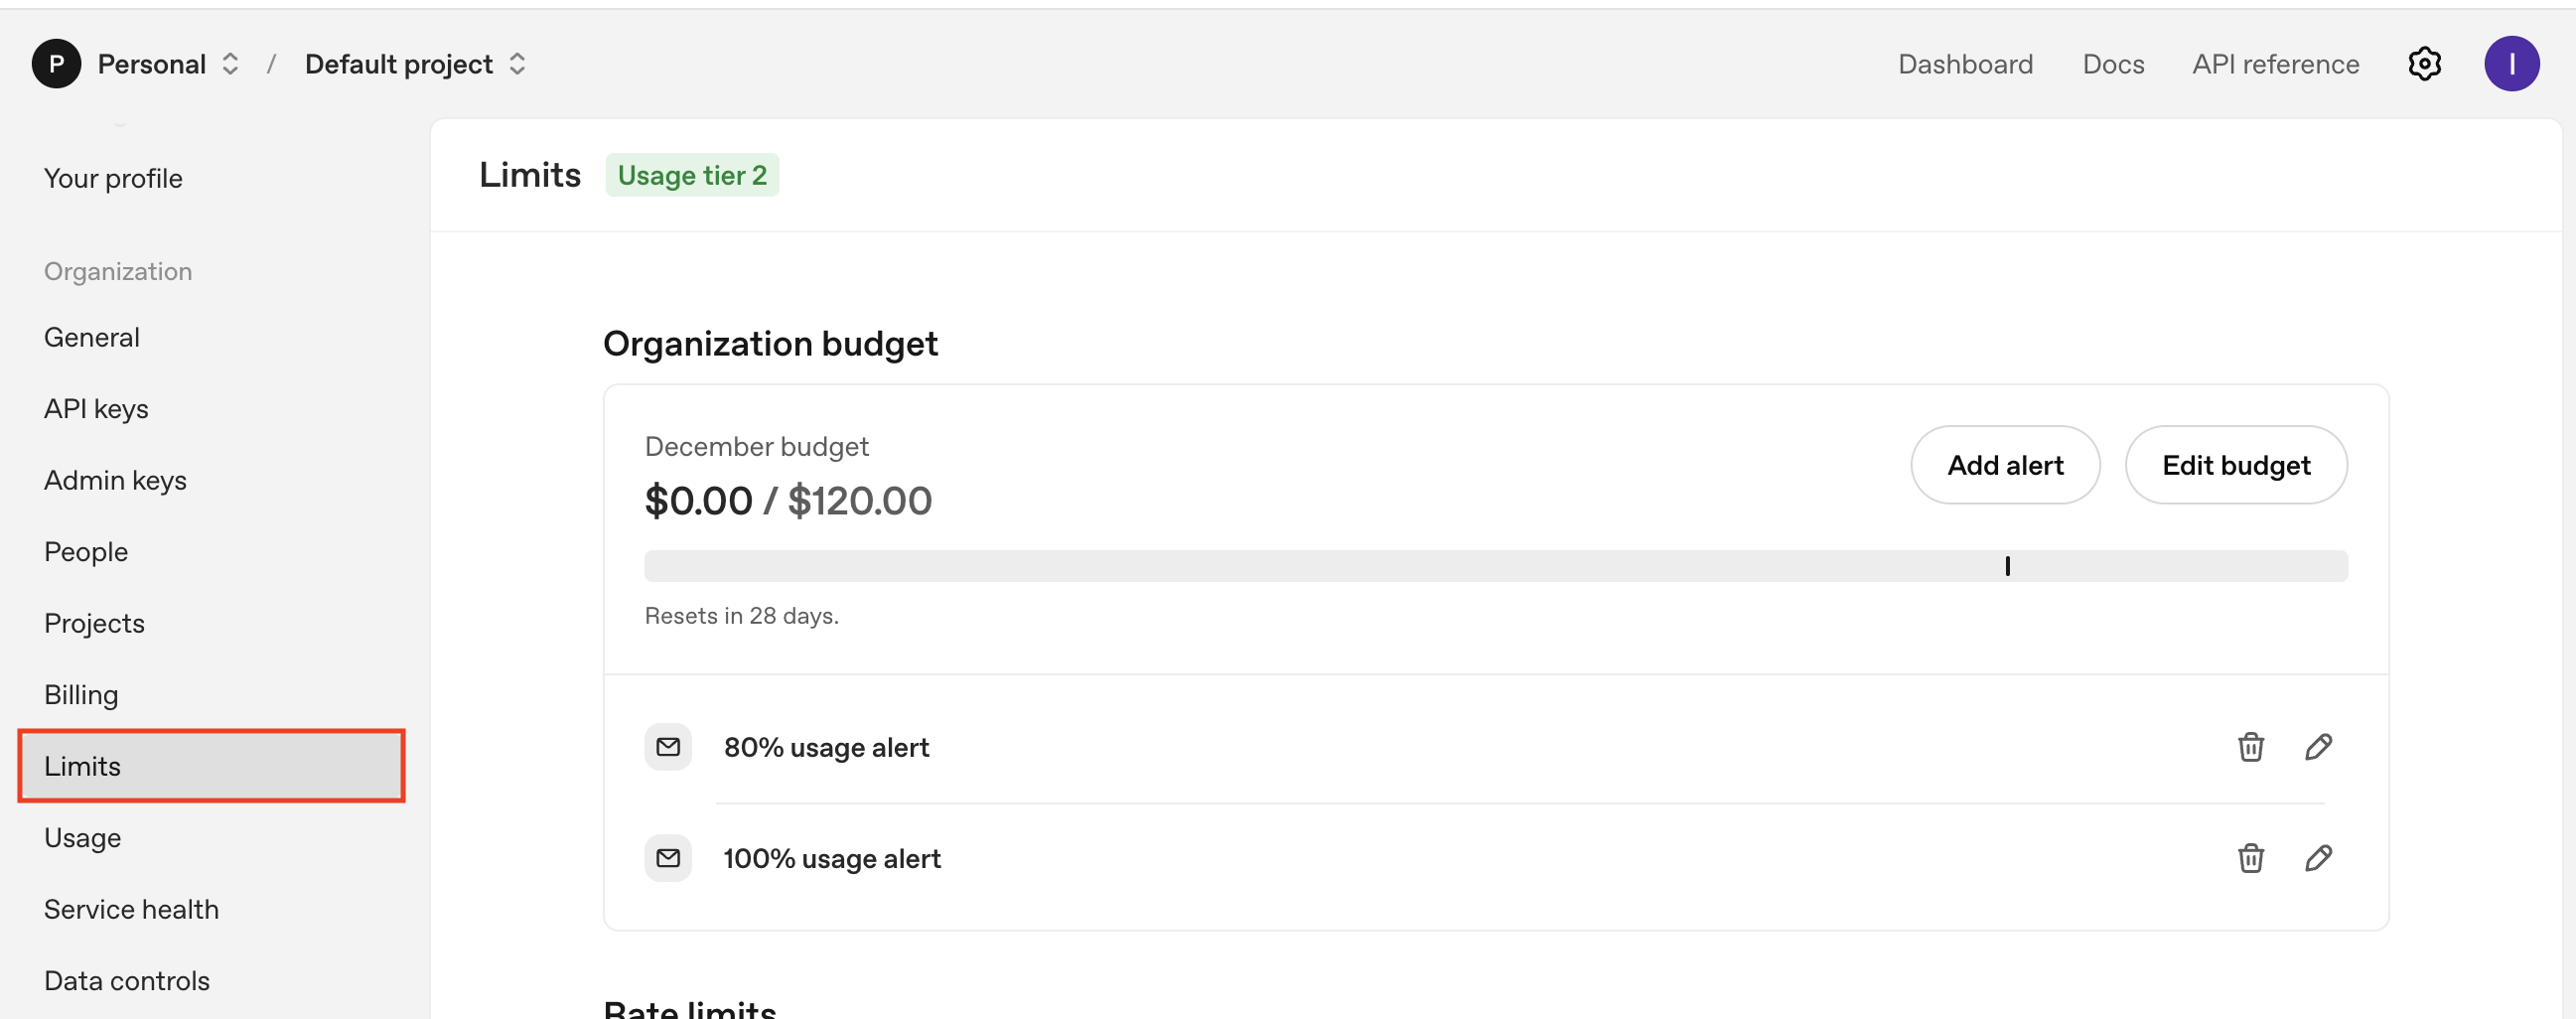The width and height of the screenshot is (2576, 1019).
Task: Open the Docs link
Action: tap(2112, 64)
